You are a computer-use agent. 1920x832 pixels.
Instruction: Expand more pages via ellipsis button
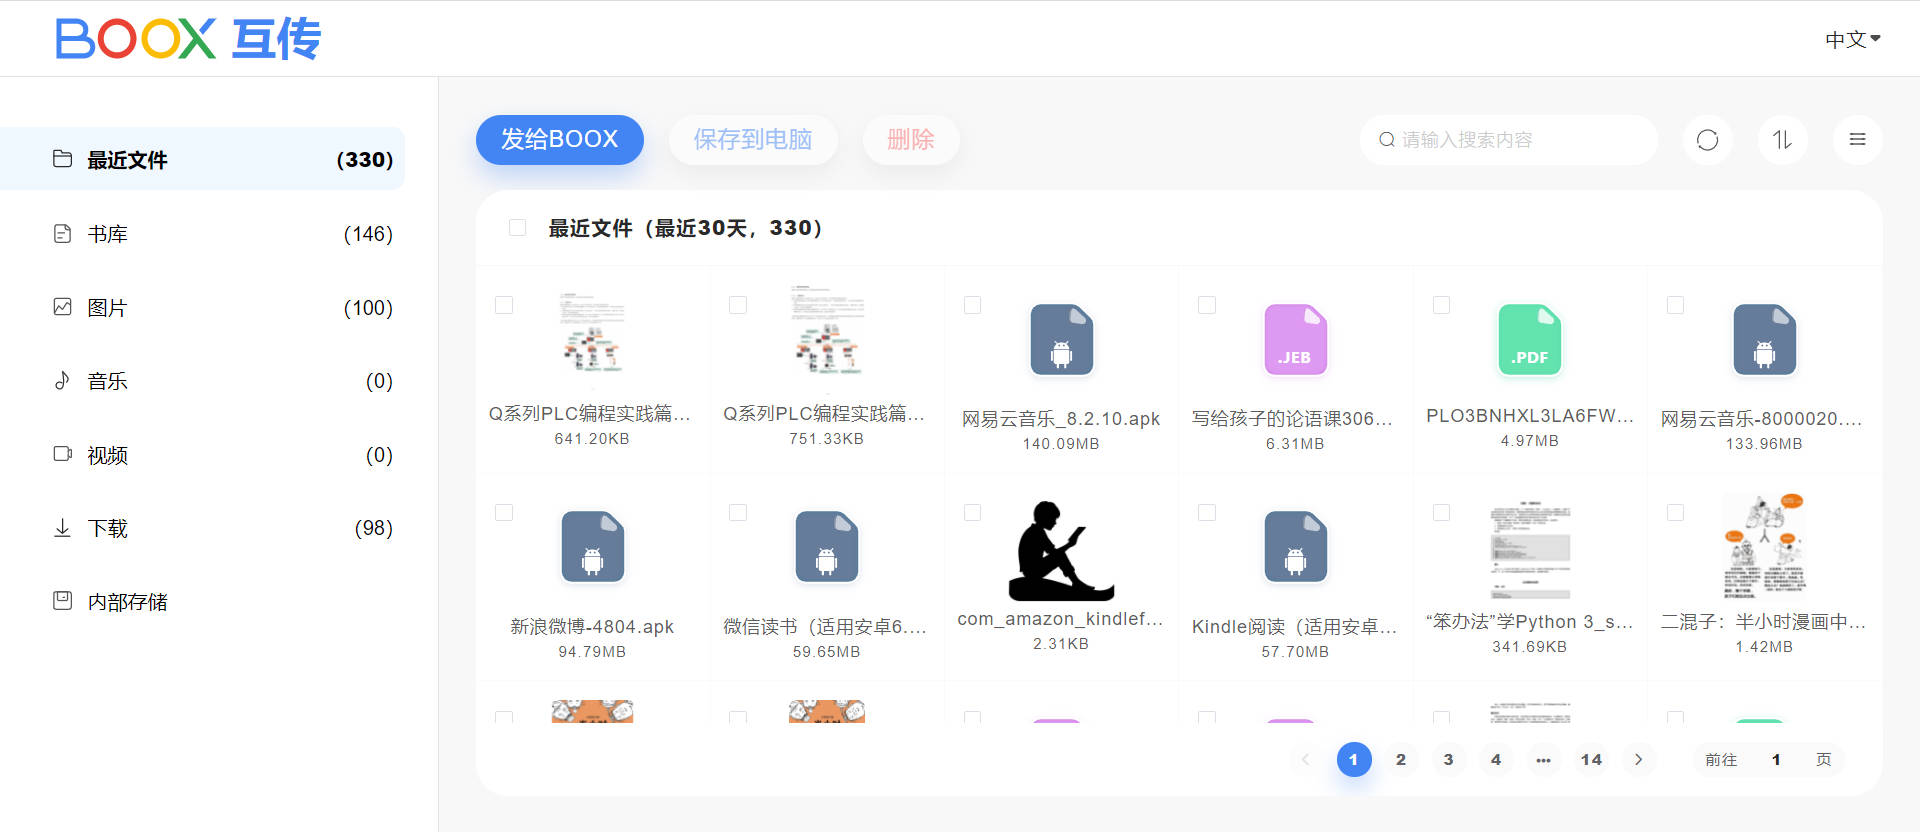point(1543,760)
